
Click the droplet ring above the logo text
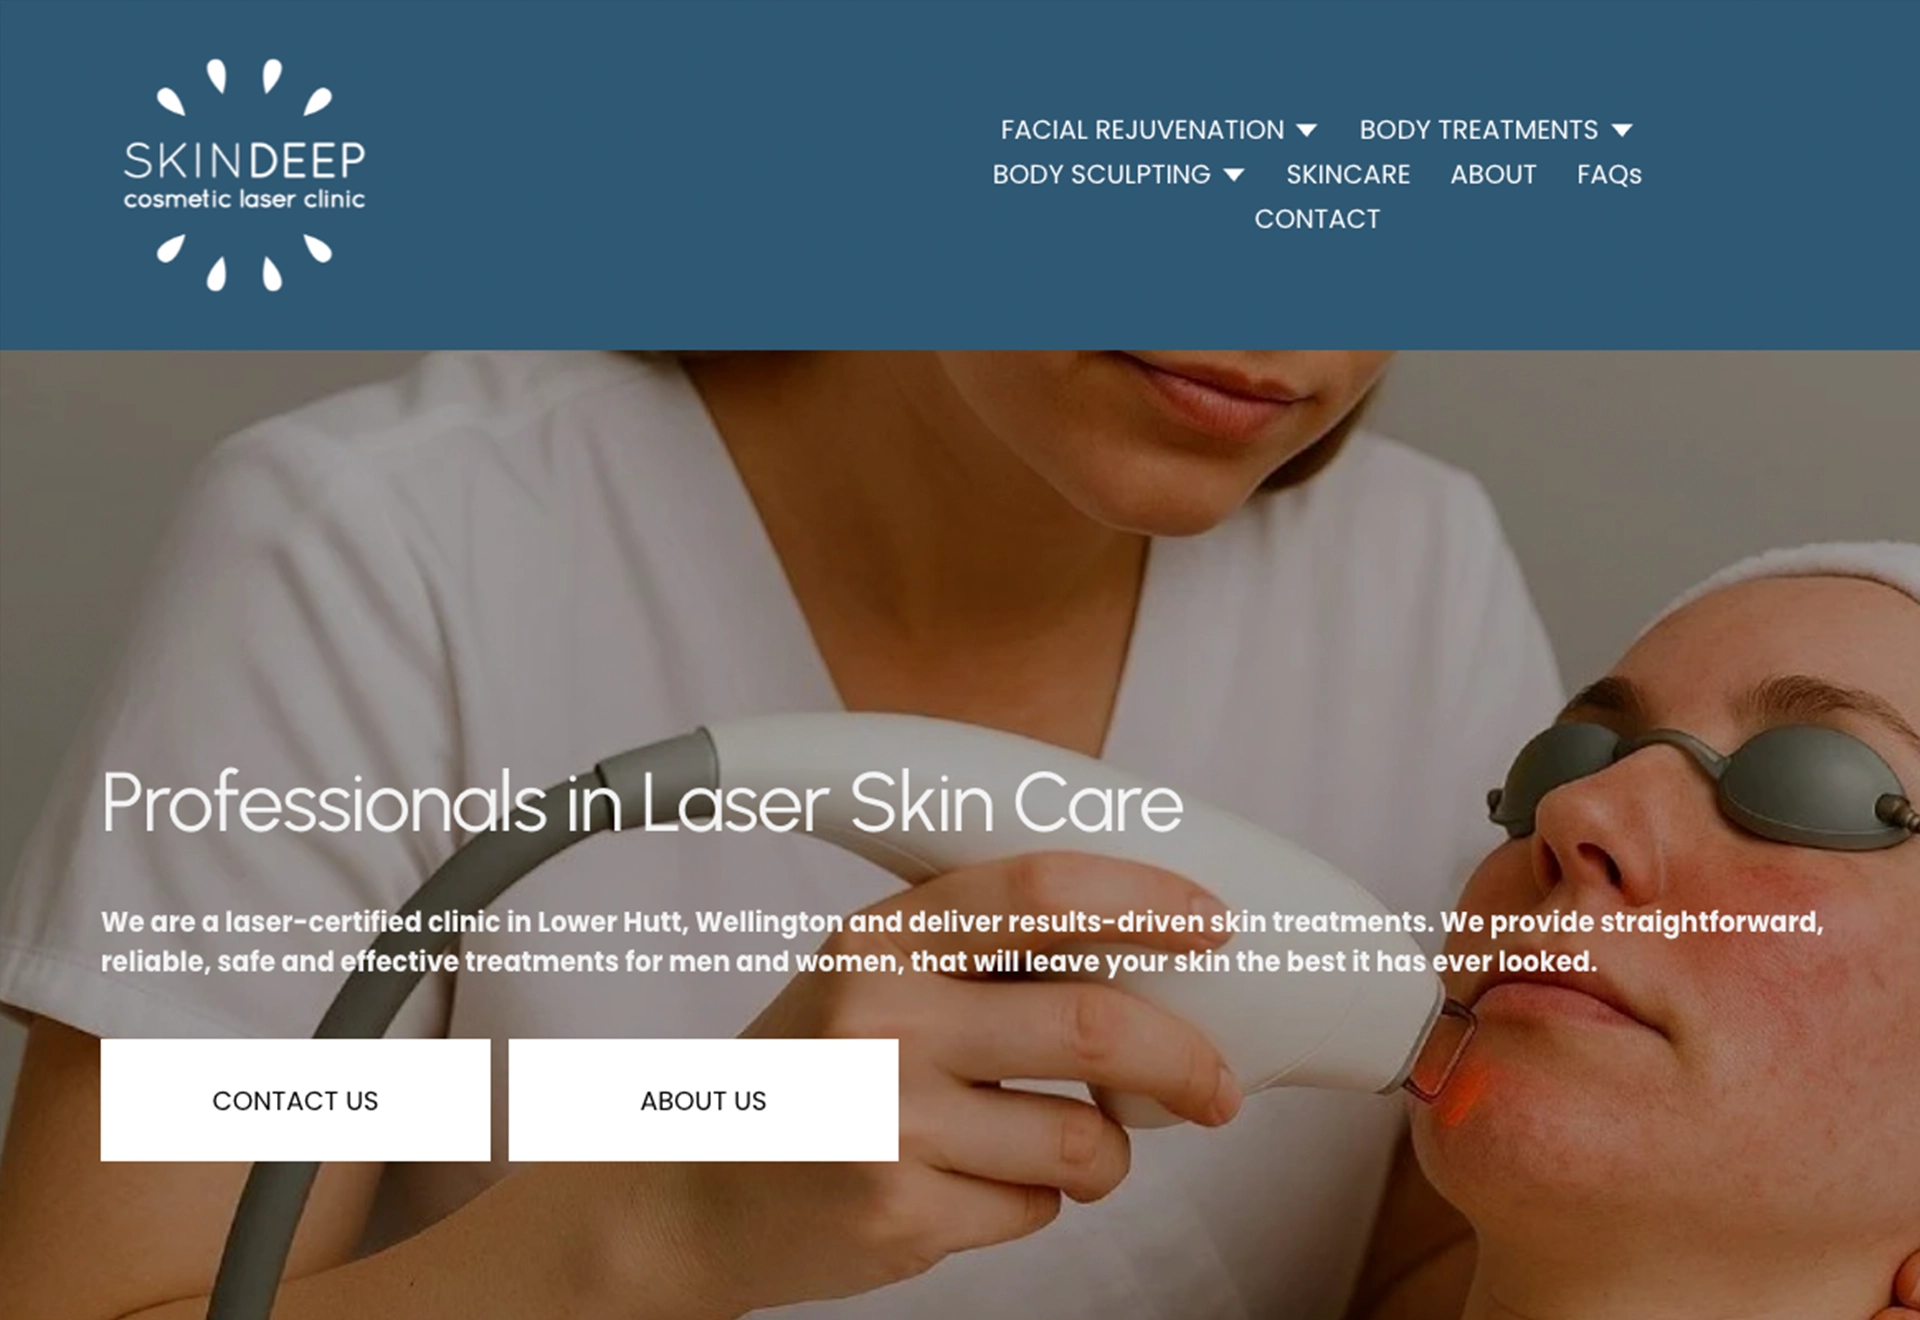click(244, 88)
